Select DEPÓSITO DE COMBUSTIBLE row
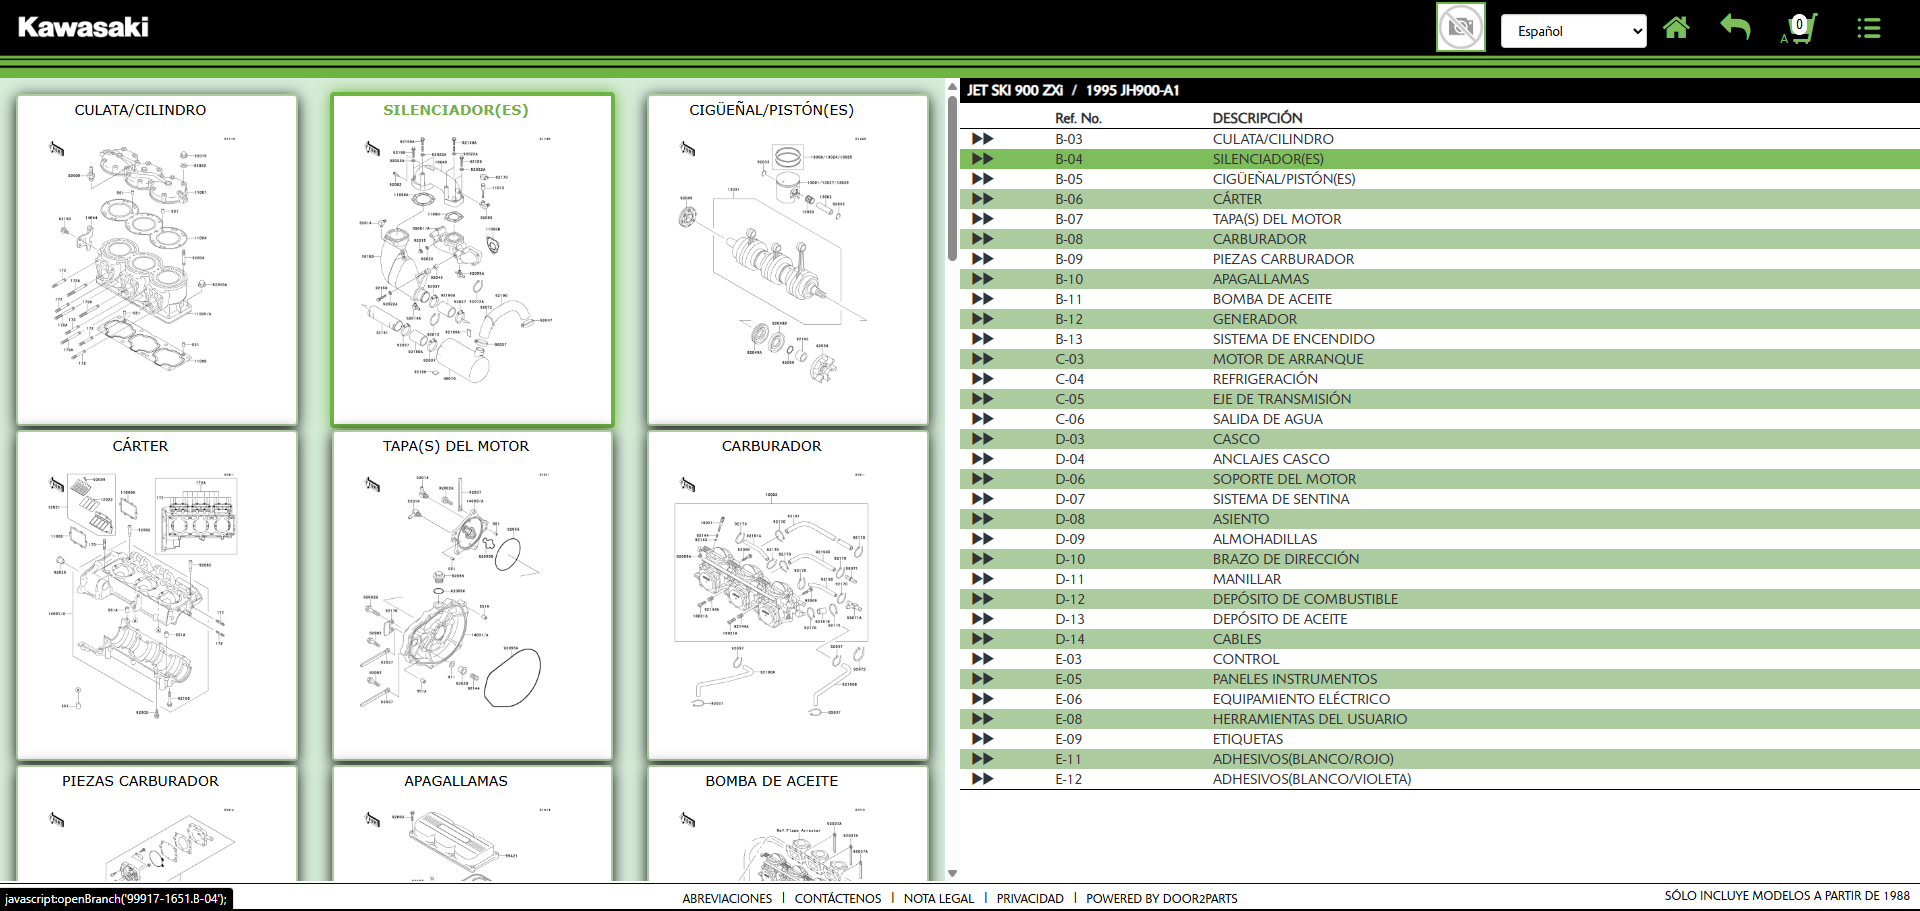 (1304, 599)
